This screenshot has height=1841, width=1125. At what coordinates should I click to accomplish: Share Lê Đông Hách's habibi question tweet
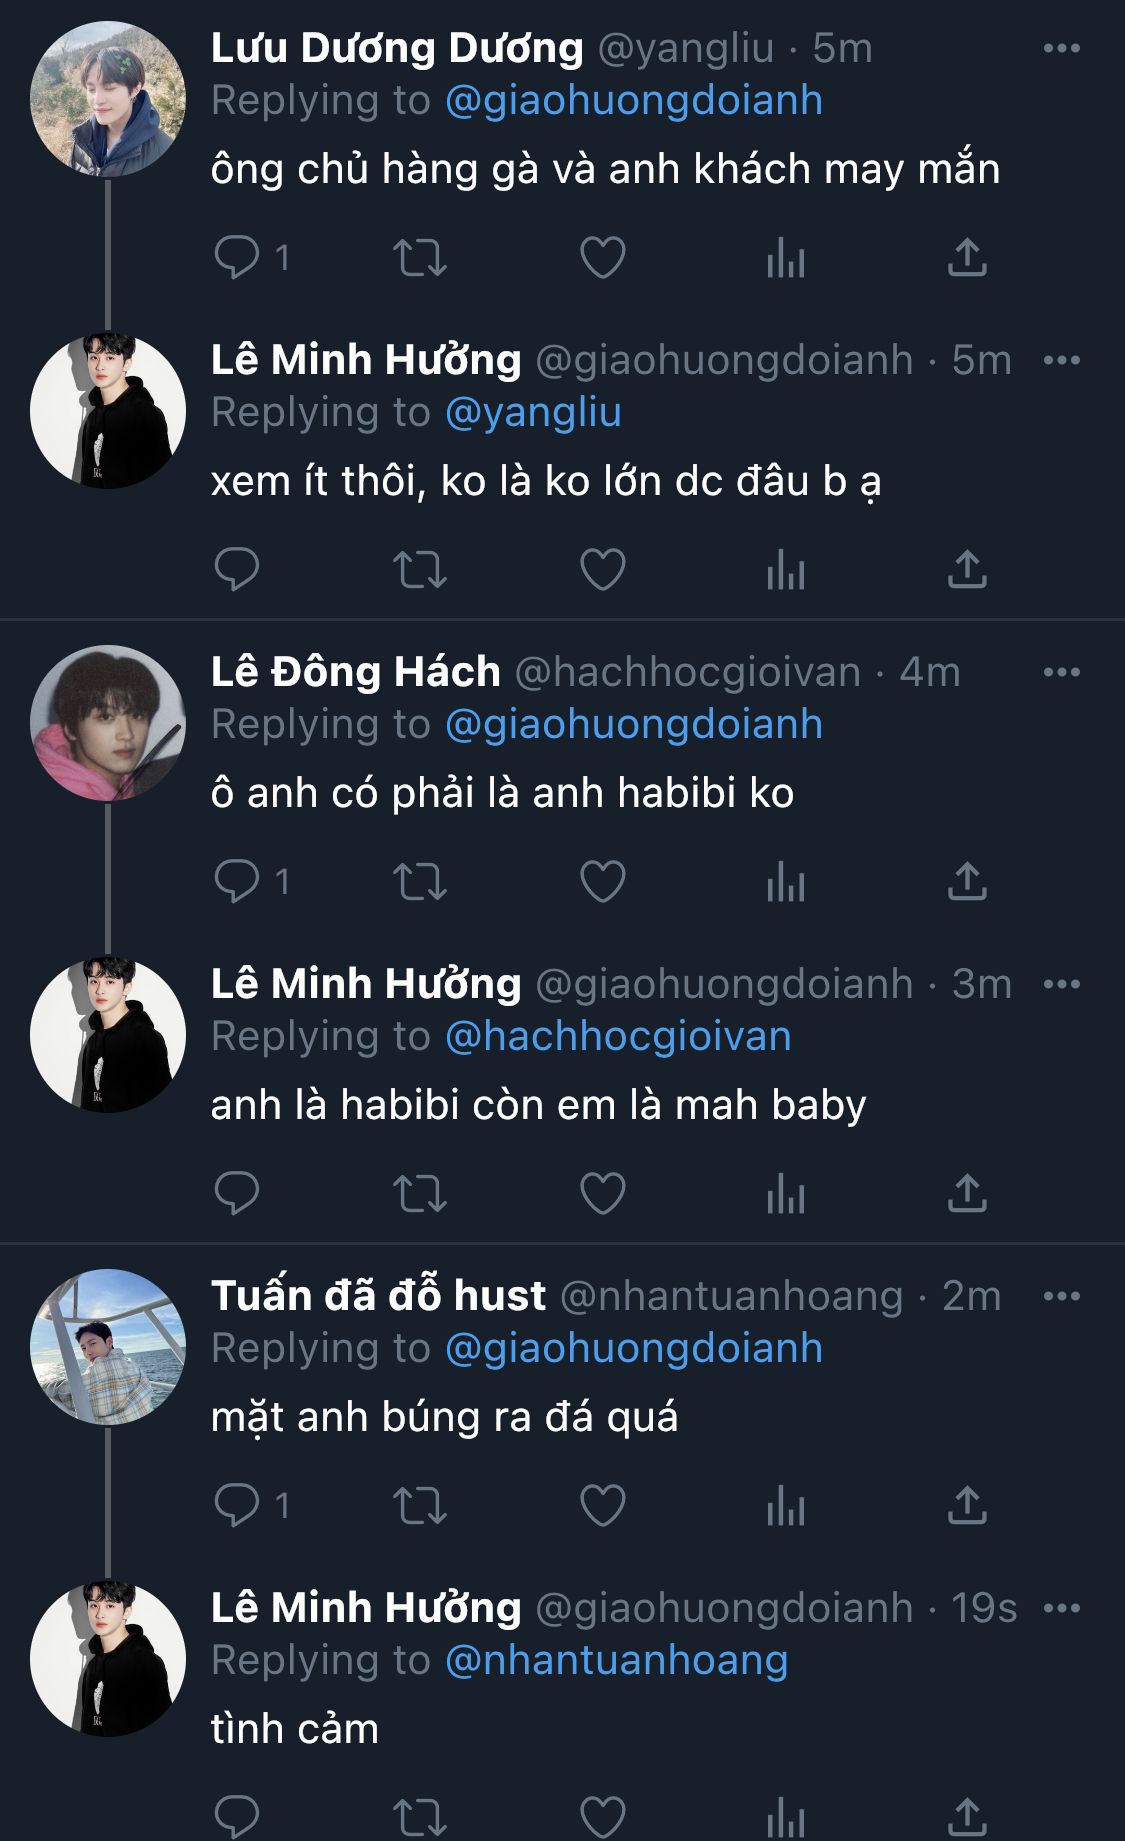pos(967,882)
